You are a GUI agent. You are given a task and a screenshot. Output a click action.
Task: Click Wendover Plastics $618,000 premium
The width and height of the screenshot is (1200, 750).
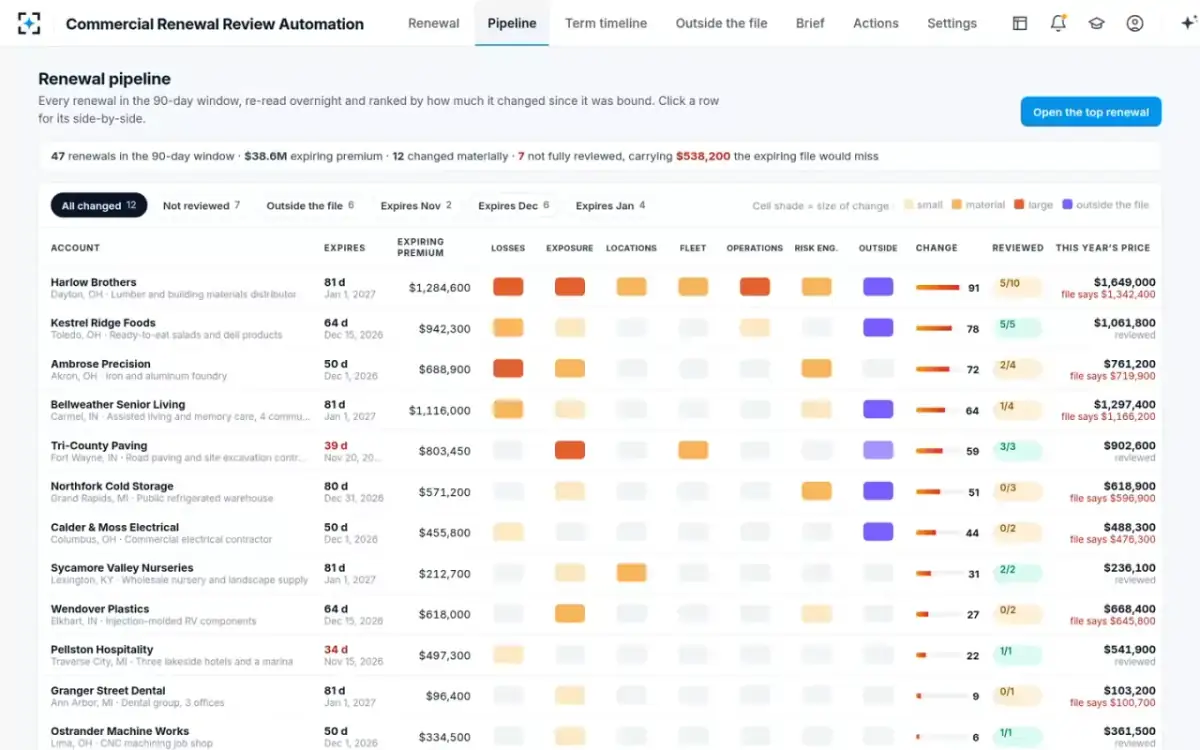(x=445, y=614)
